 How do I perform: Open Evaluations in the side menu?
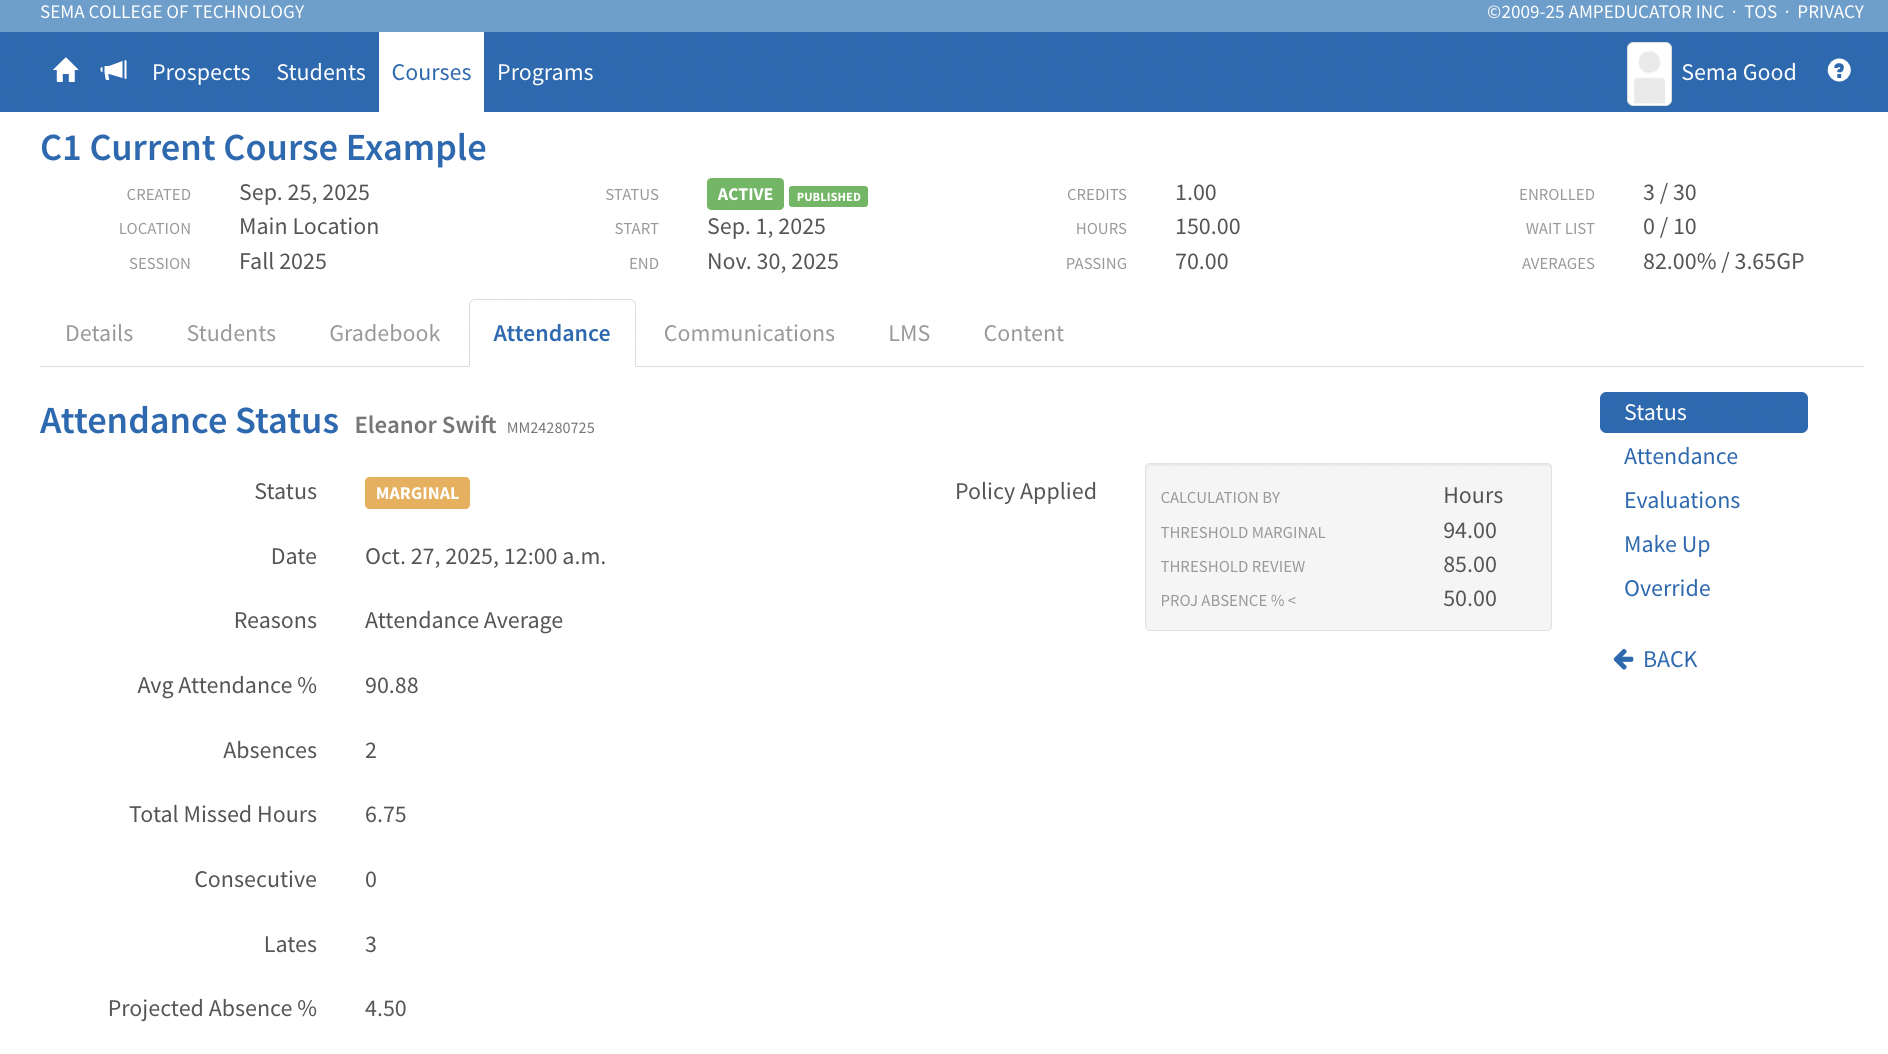pos(1681,500)
